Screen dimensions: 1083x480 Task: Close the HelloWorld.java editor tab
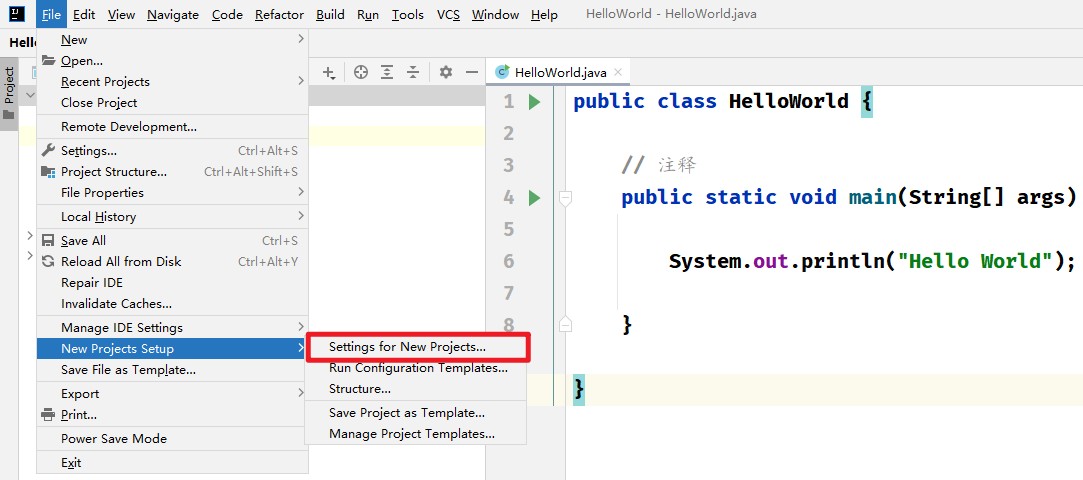[x=618, y=72]
